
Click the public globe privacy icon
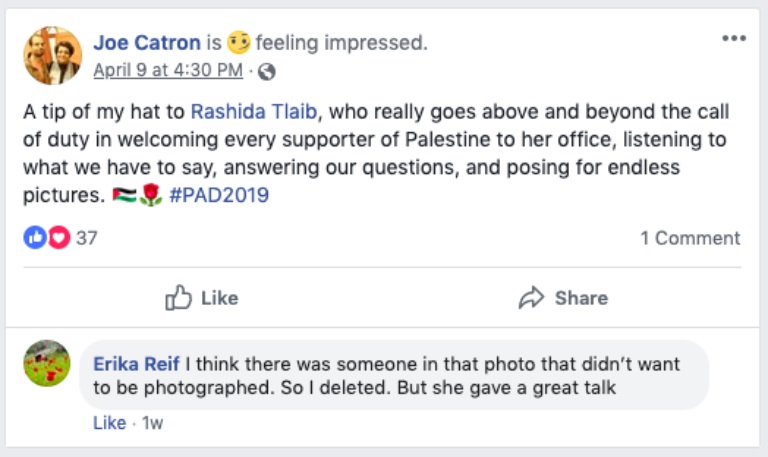266,72
